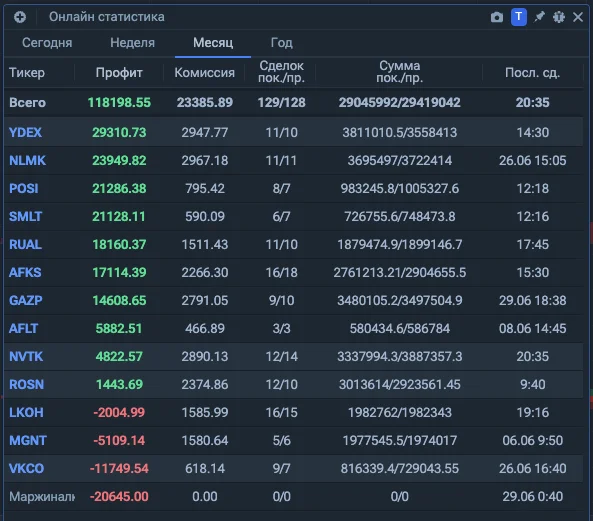Select the Месяц tab
Viewport: 593px width, 521px height.
[213, 43]
